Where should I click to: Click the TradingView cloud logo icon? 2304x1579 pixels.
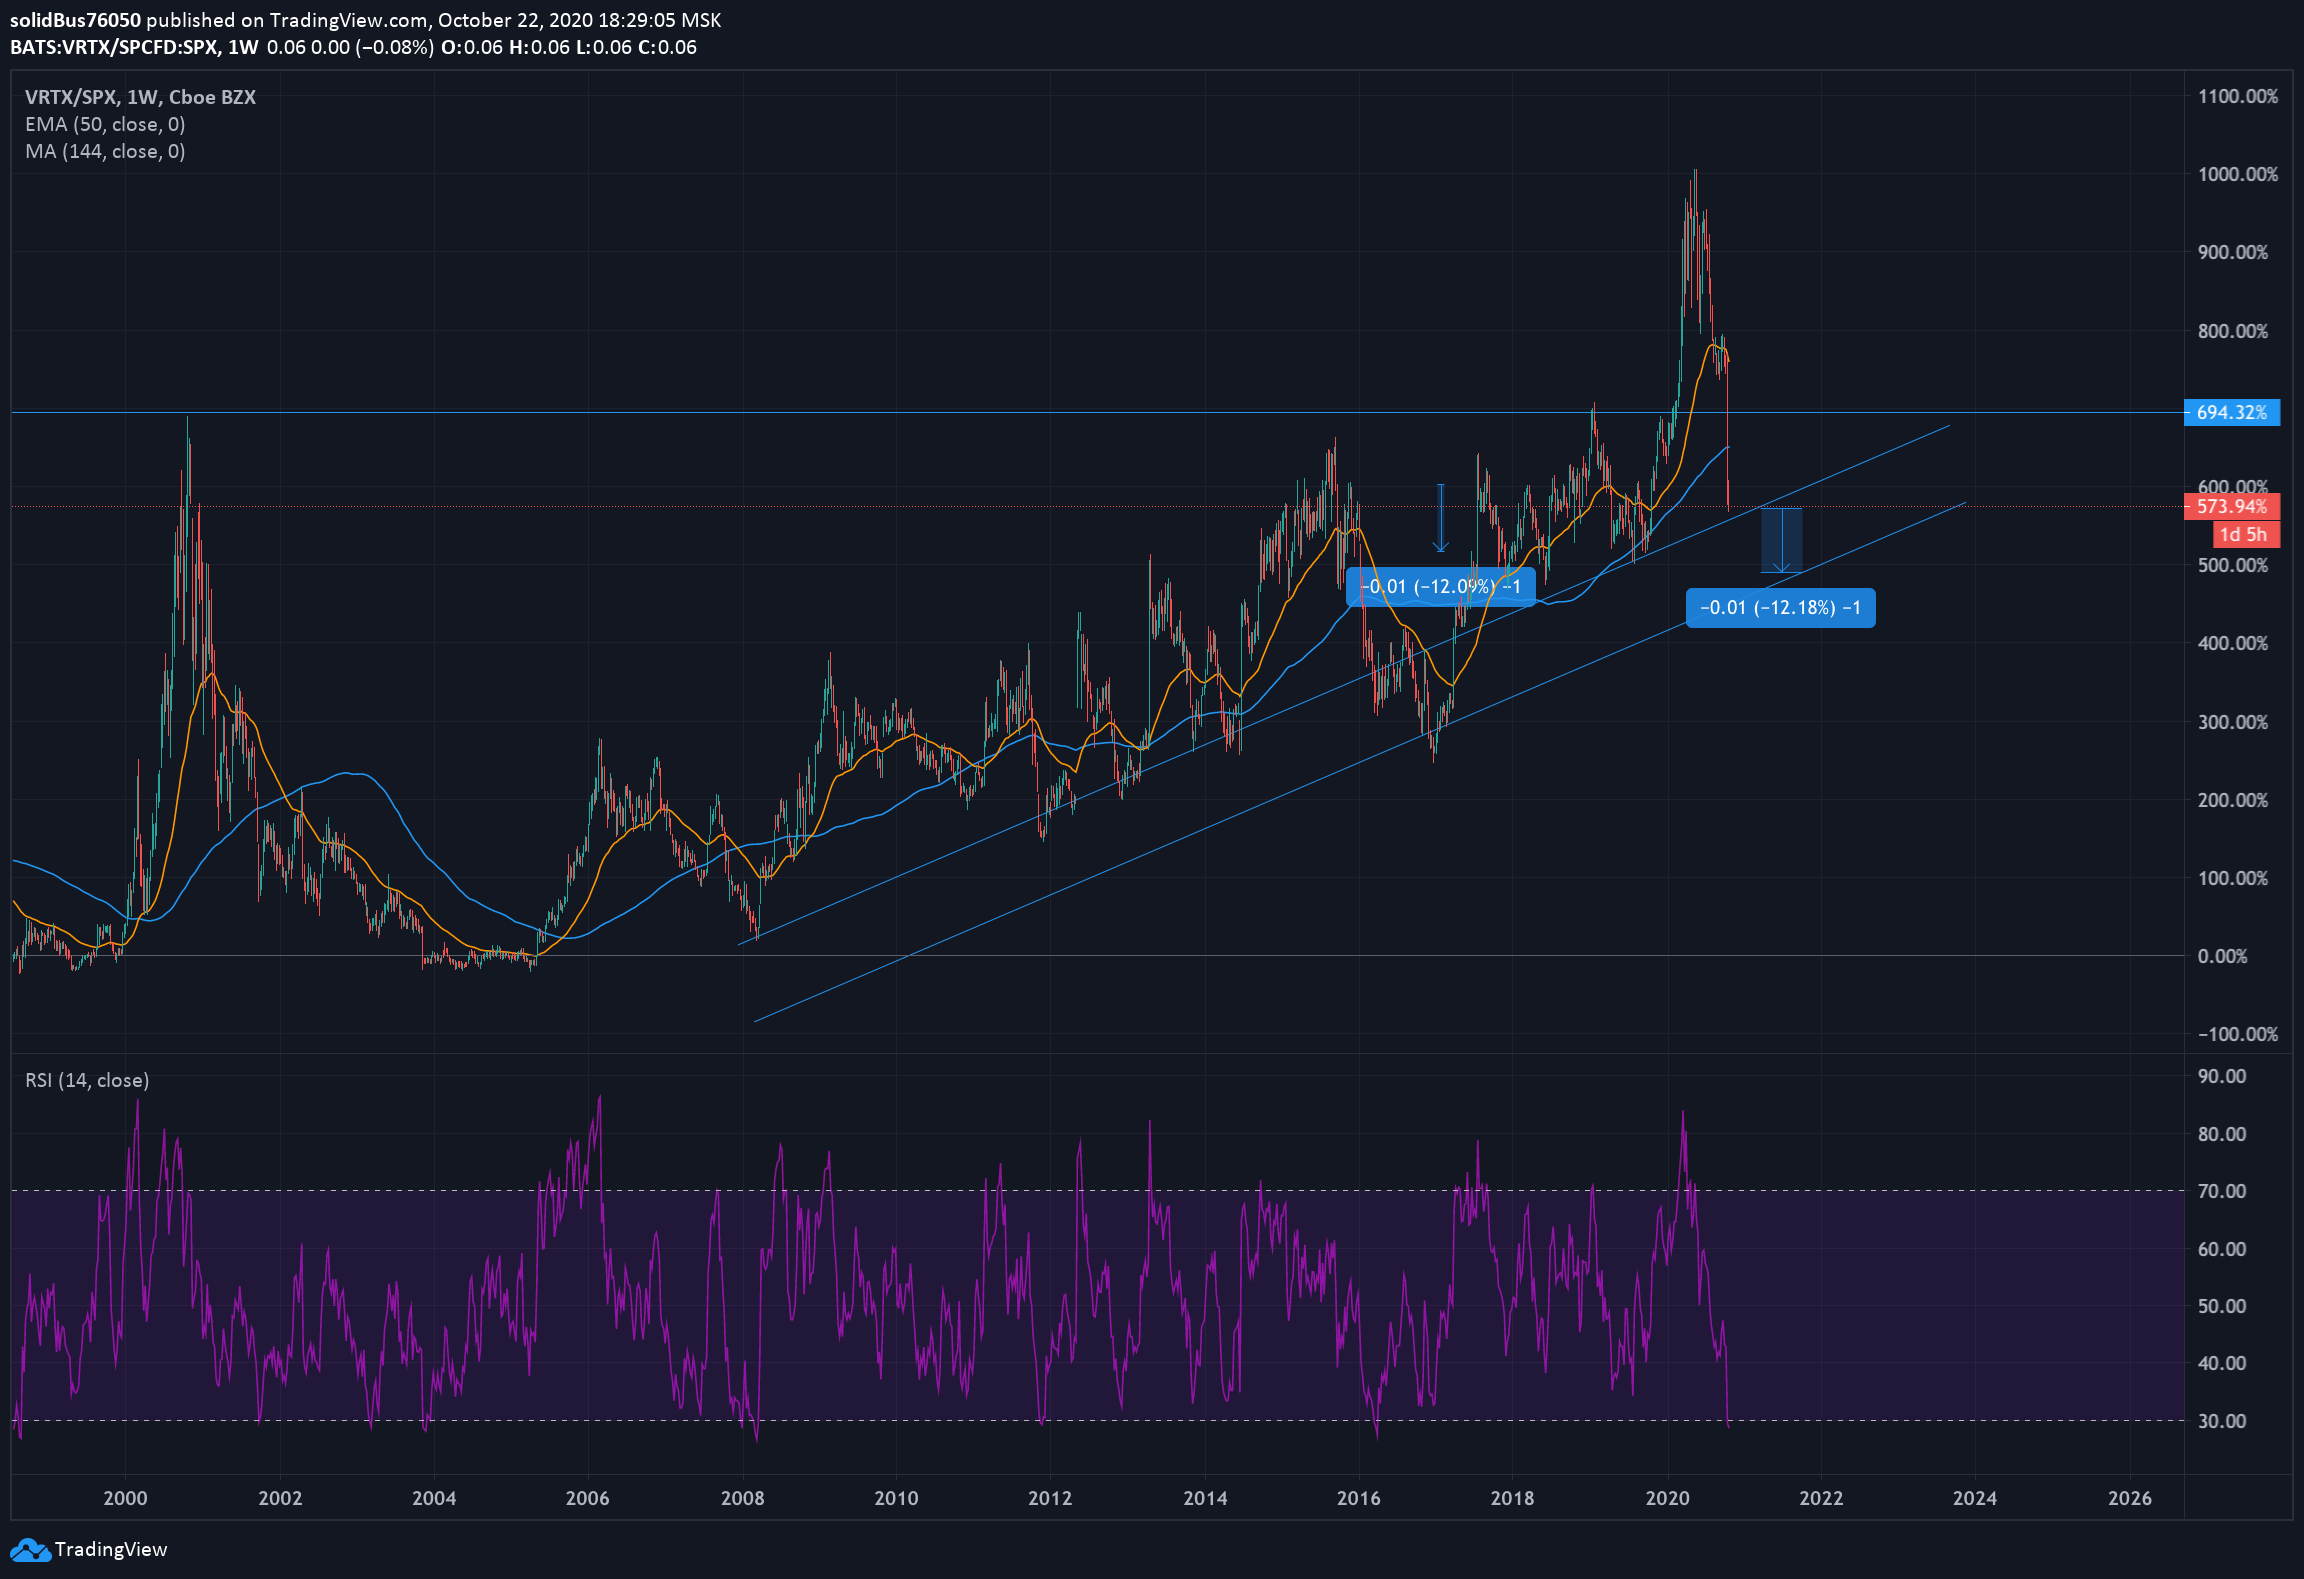coord(30,1550)
